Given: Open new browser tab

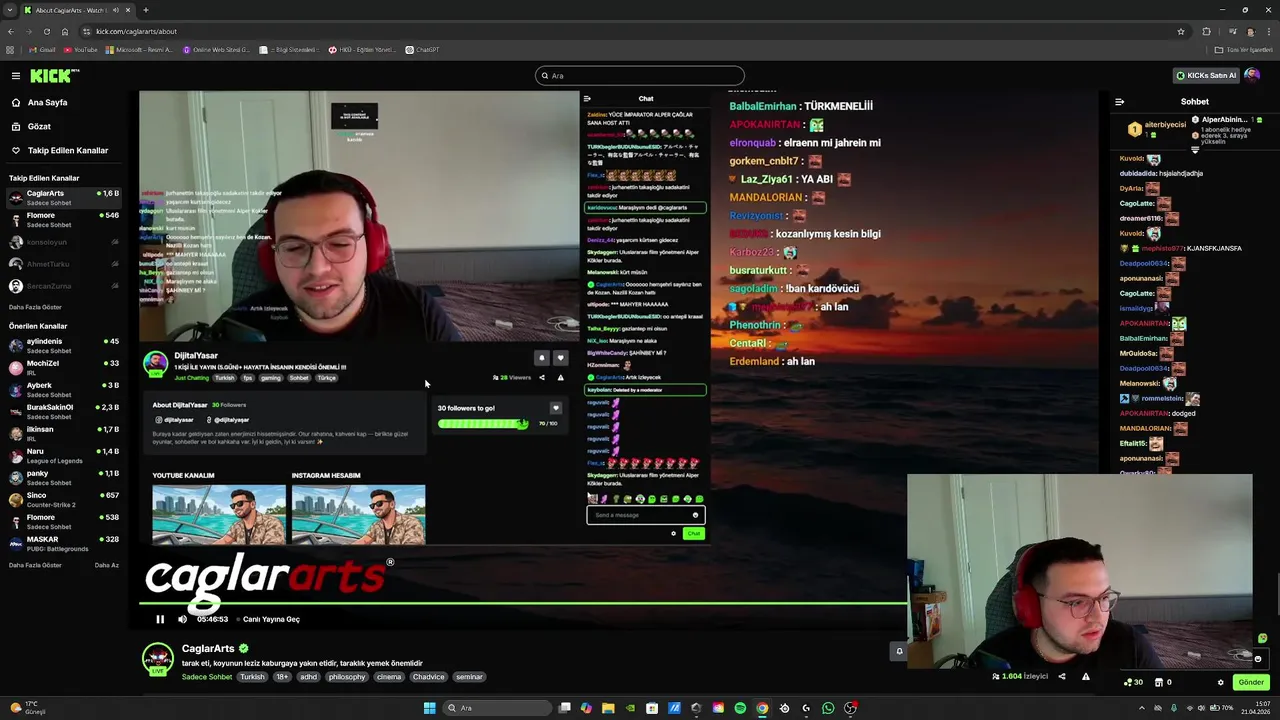Looking at the screenshot, I should (145, 10).
